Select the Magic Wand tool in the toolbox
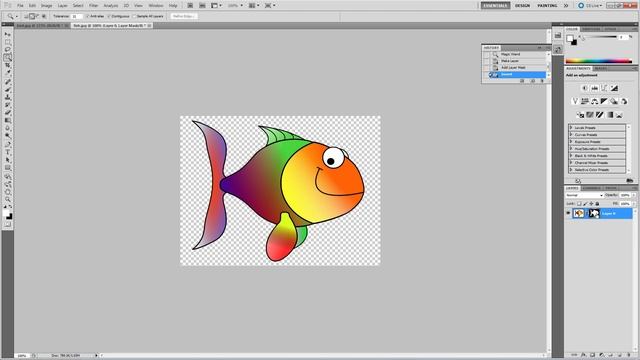640x360 pixels. pos(7,58)
